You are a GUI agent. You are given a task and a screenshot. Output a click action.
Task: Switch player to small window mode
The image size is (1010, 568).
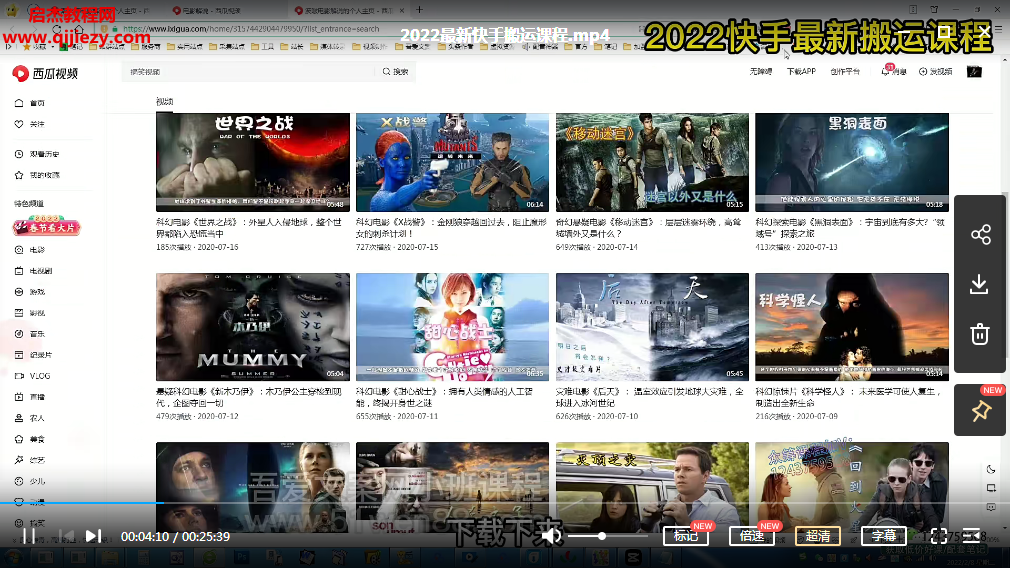click(x=991, y=488)
